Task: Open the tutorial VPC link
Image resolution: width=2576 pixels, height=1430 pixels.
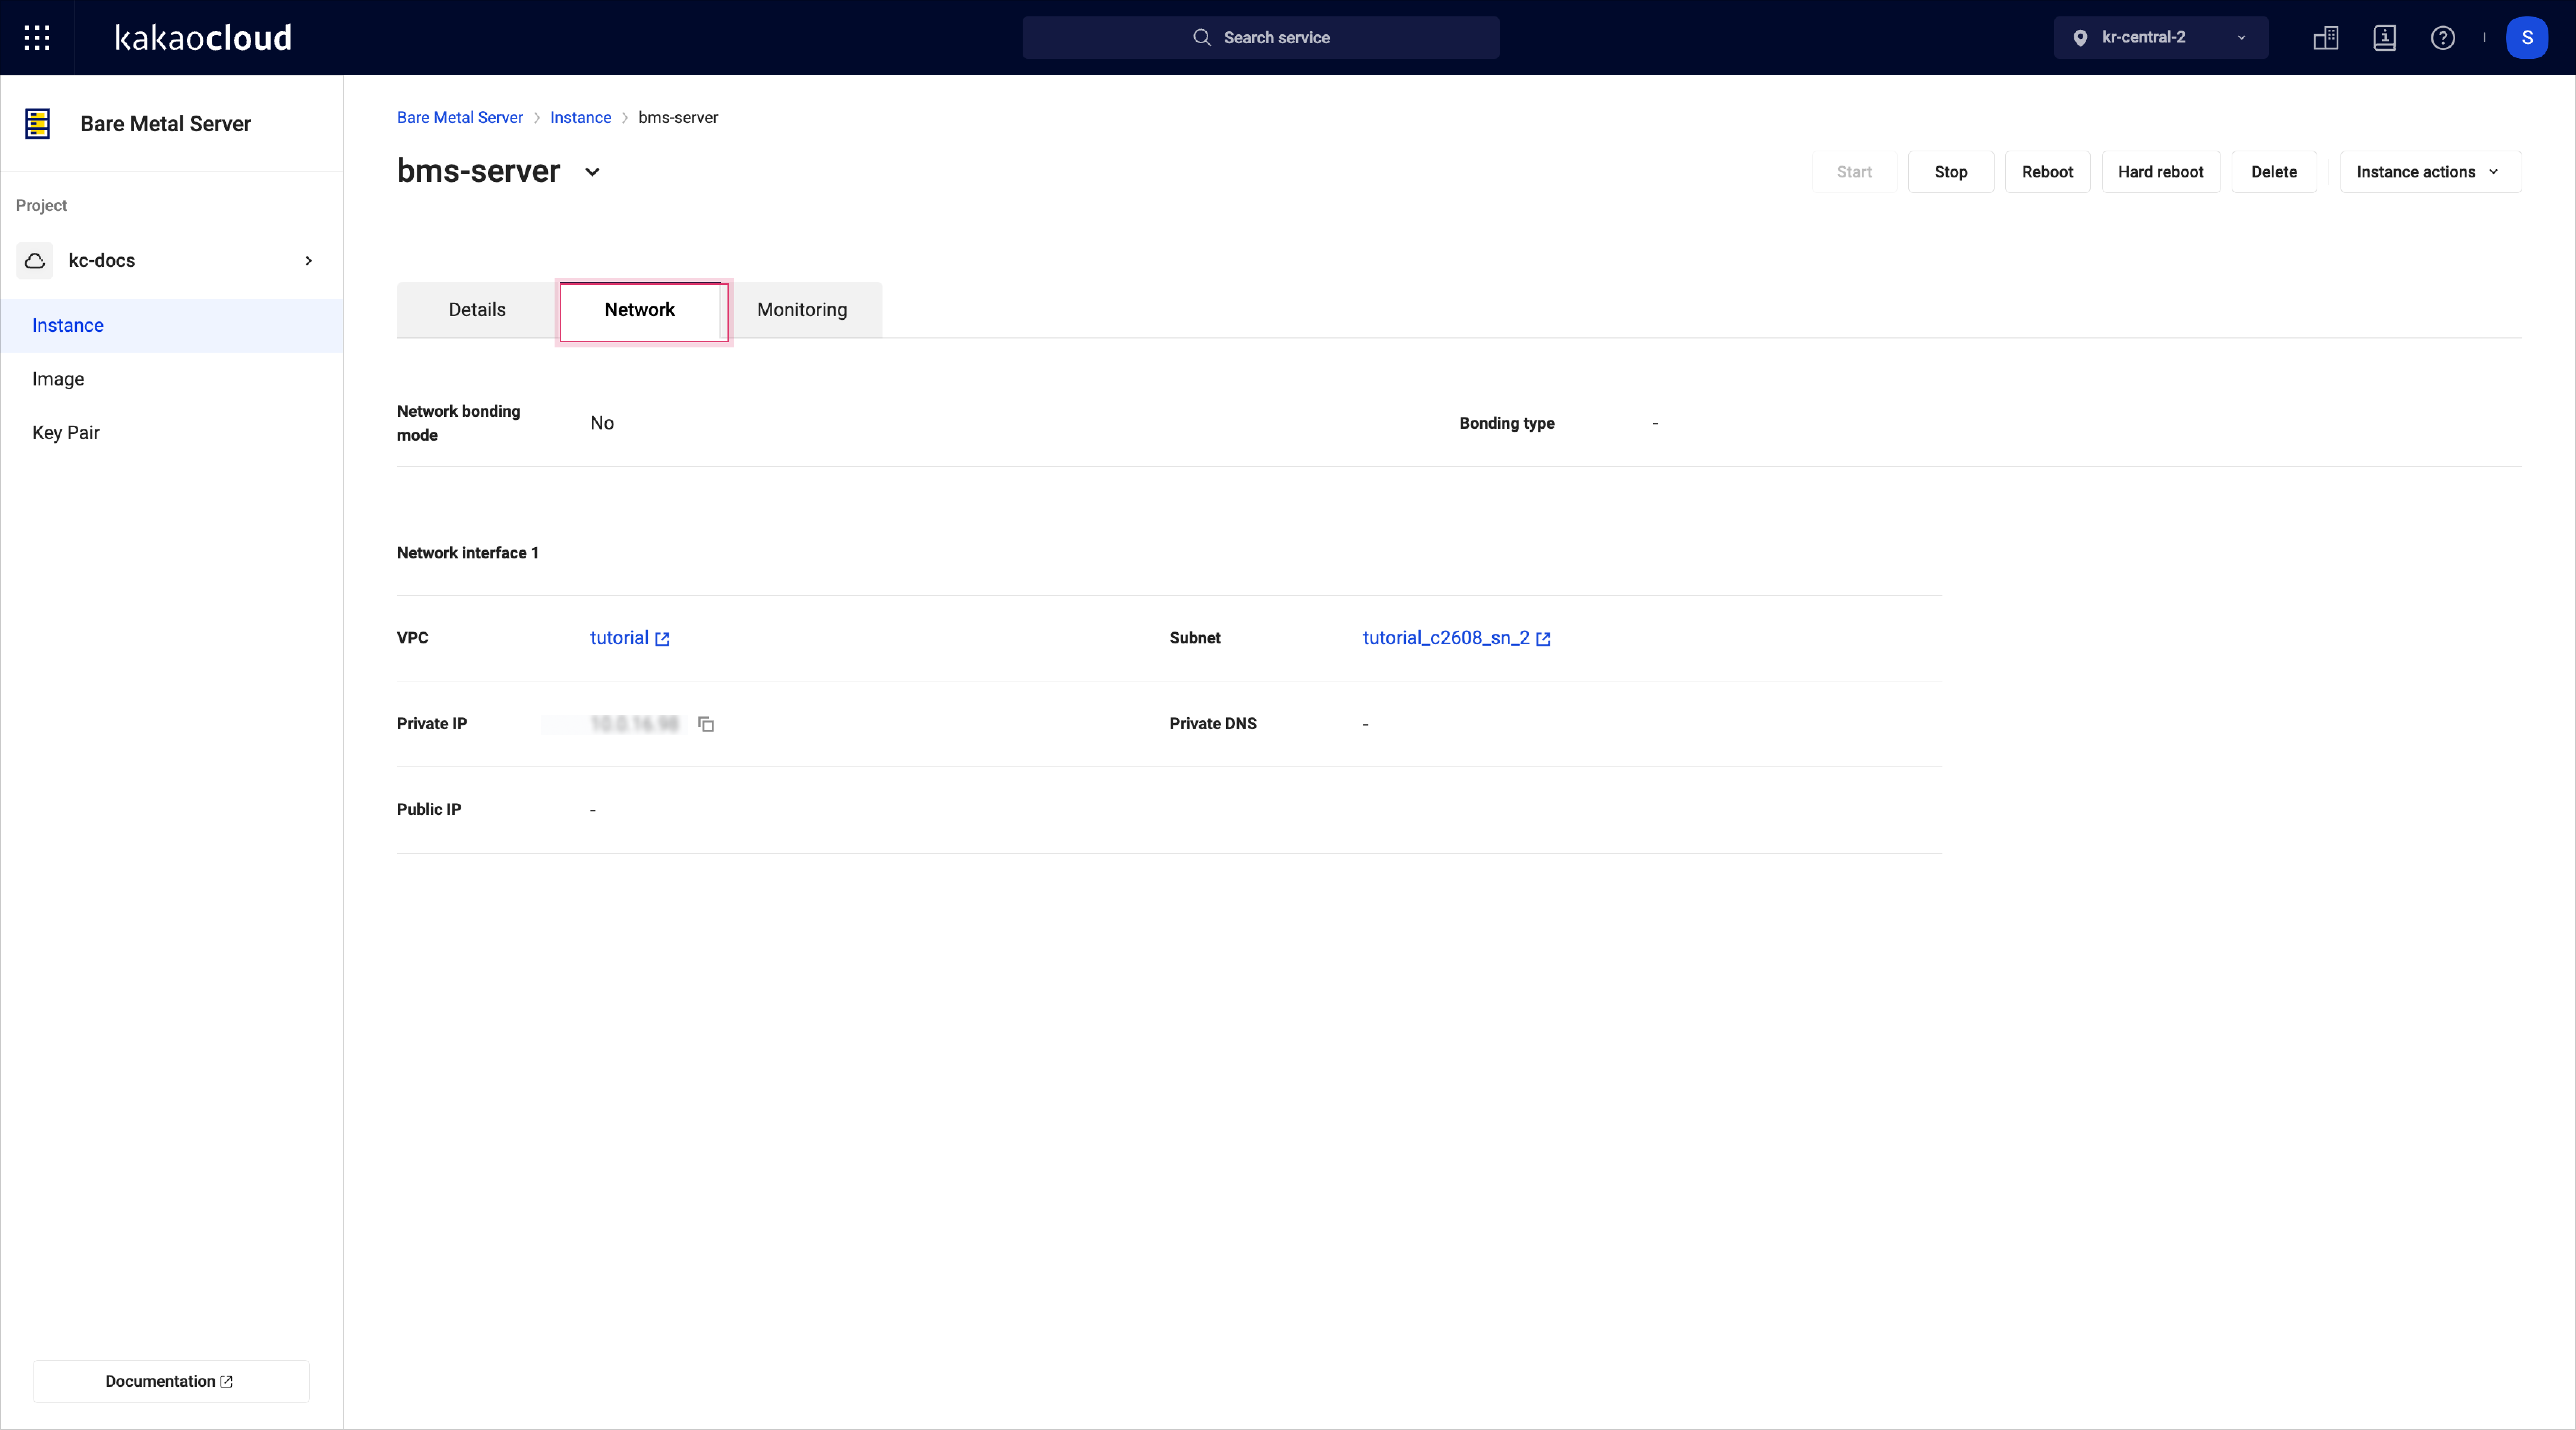Action: pos(619,638)
